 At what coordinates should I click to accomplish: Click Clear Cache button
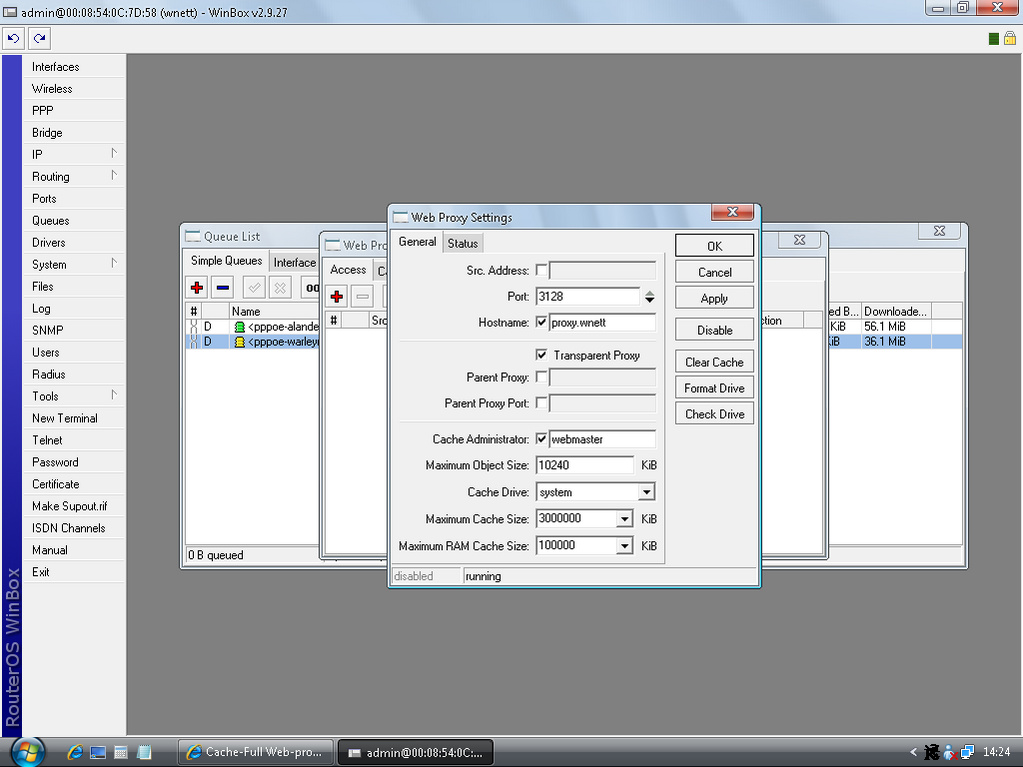point(714,362)
